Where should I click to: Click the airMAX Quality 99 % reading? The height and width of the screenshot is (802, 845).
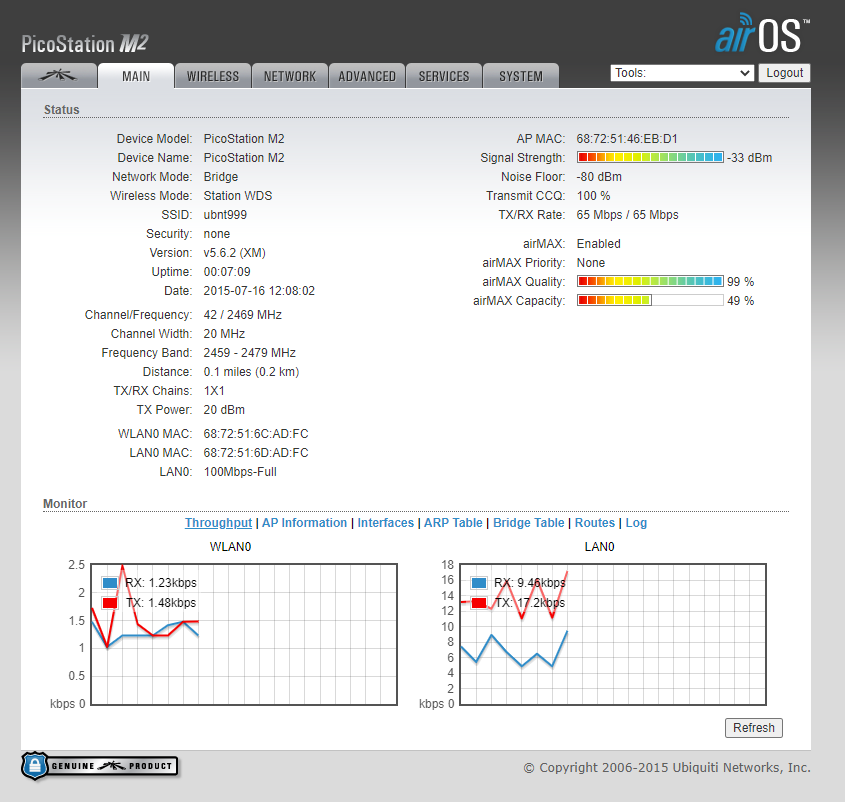pyautogui.click(x=740, y=282)
